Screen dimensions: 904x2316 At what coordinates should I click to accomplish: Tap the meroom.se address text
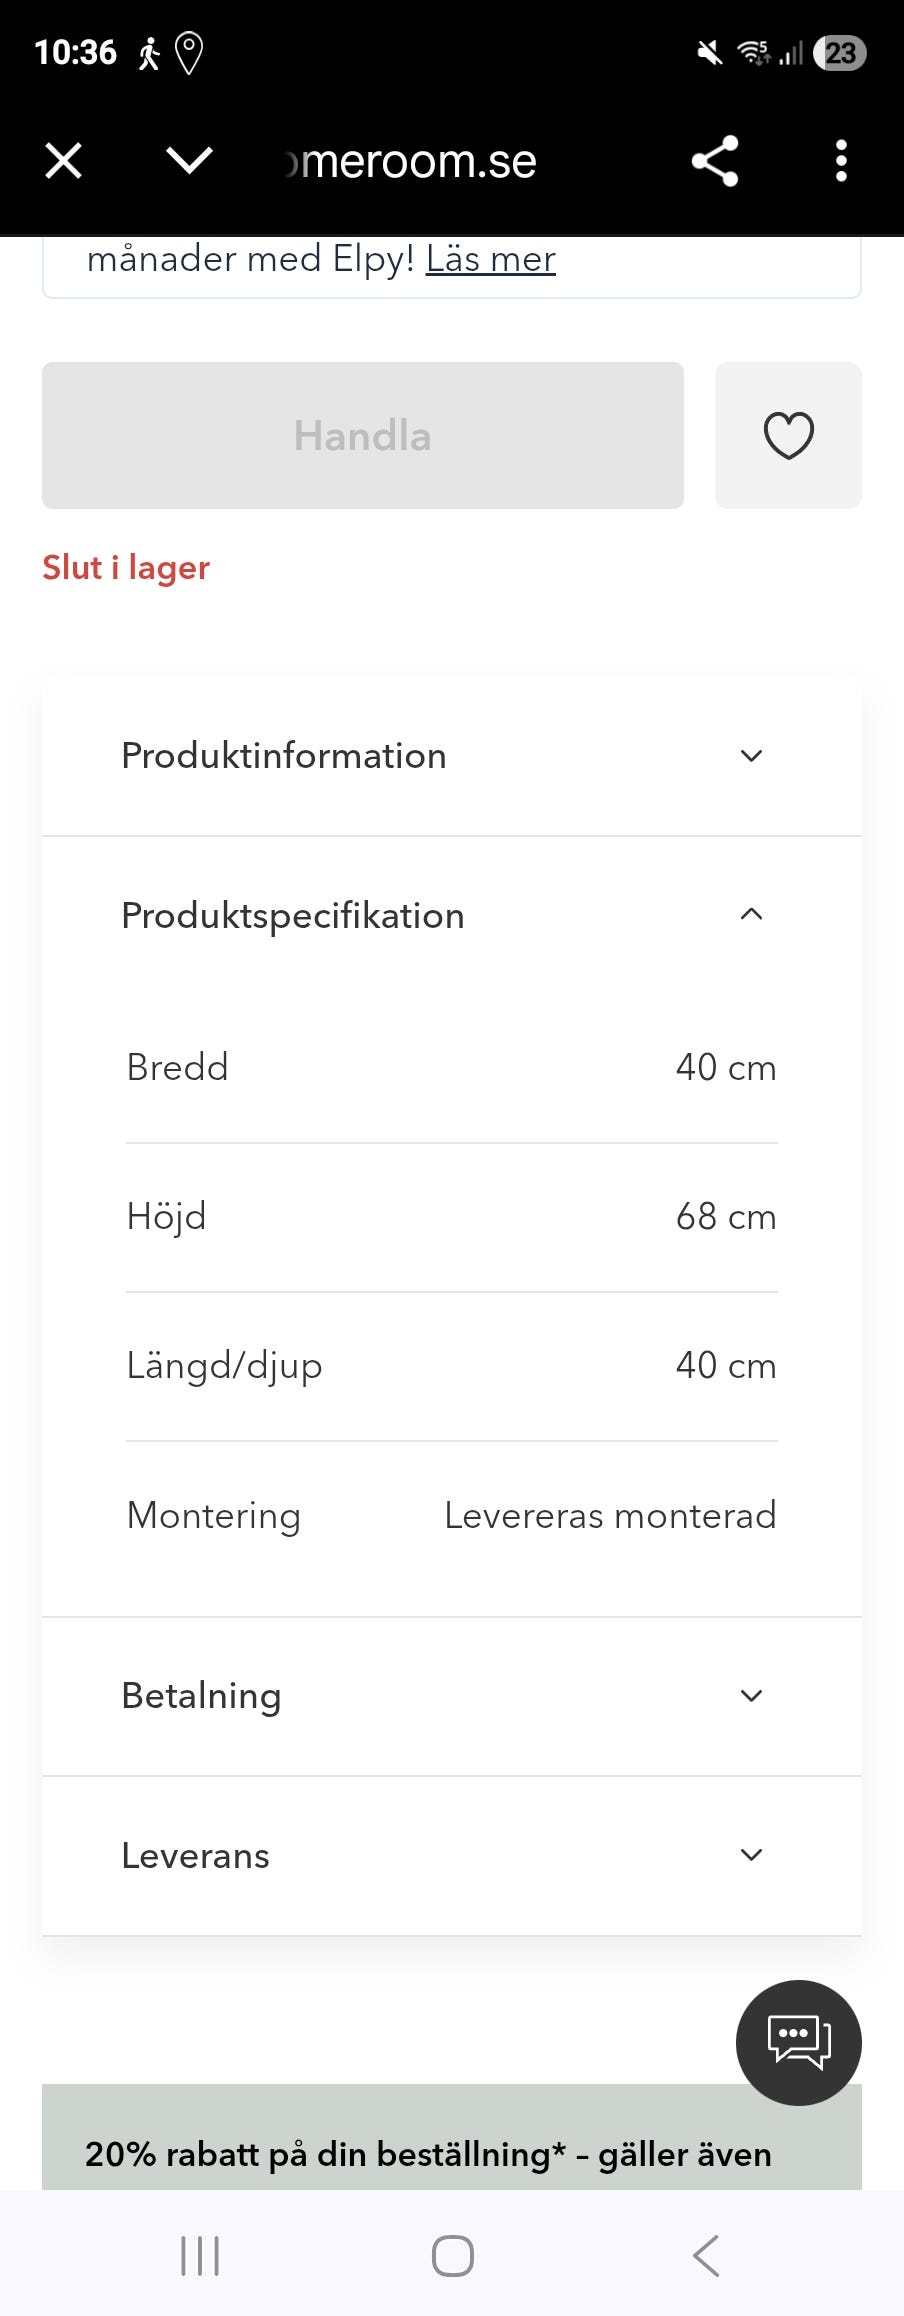point(418,161)
